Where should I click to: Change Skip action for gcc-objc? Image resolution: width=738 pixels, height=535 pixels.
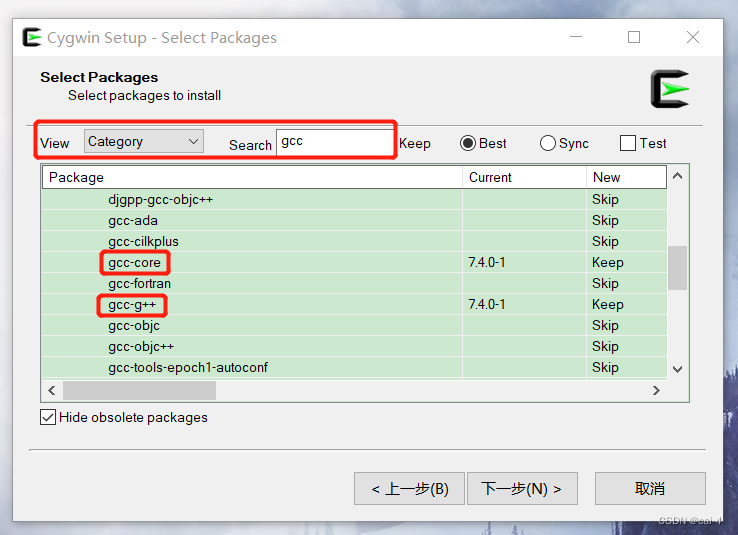coord(605,326)
